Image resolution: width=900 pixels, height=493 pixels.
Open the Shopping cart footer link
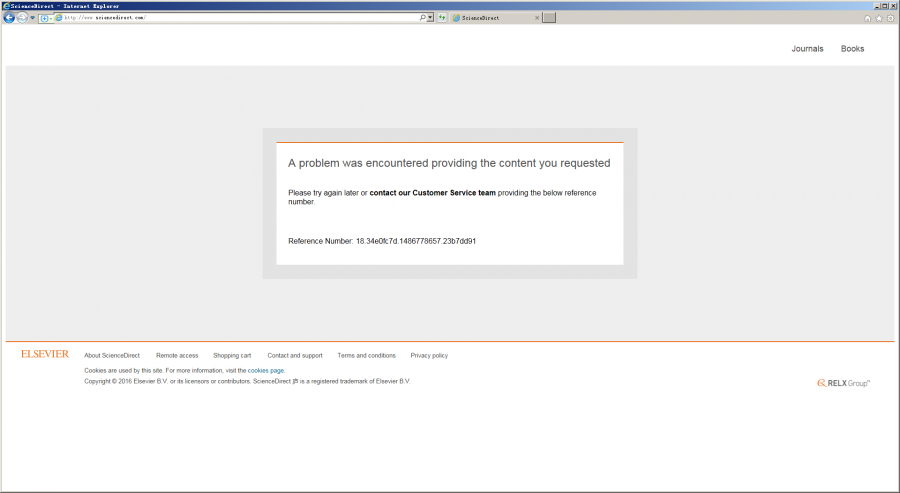pyautogui.click(x=232, y=356)
